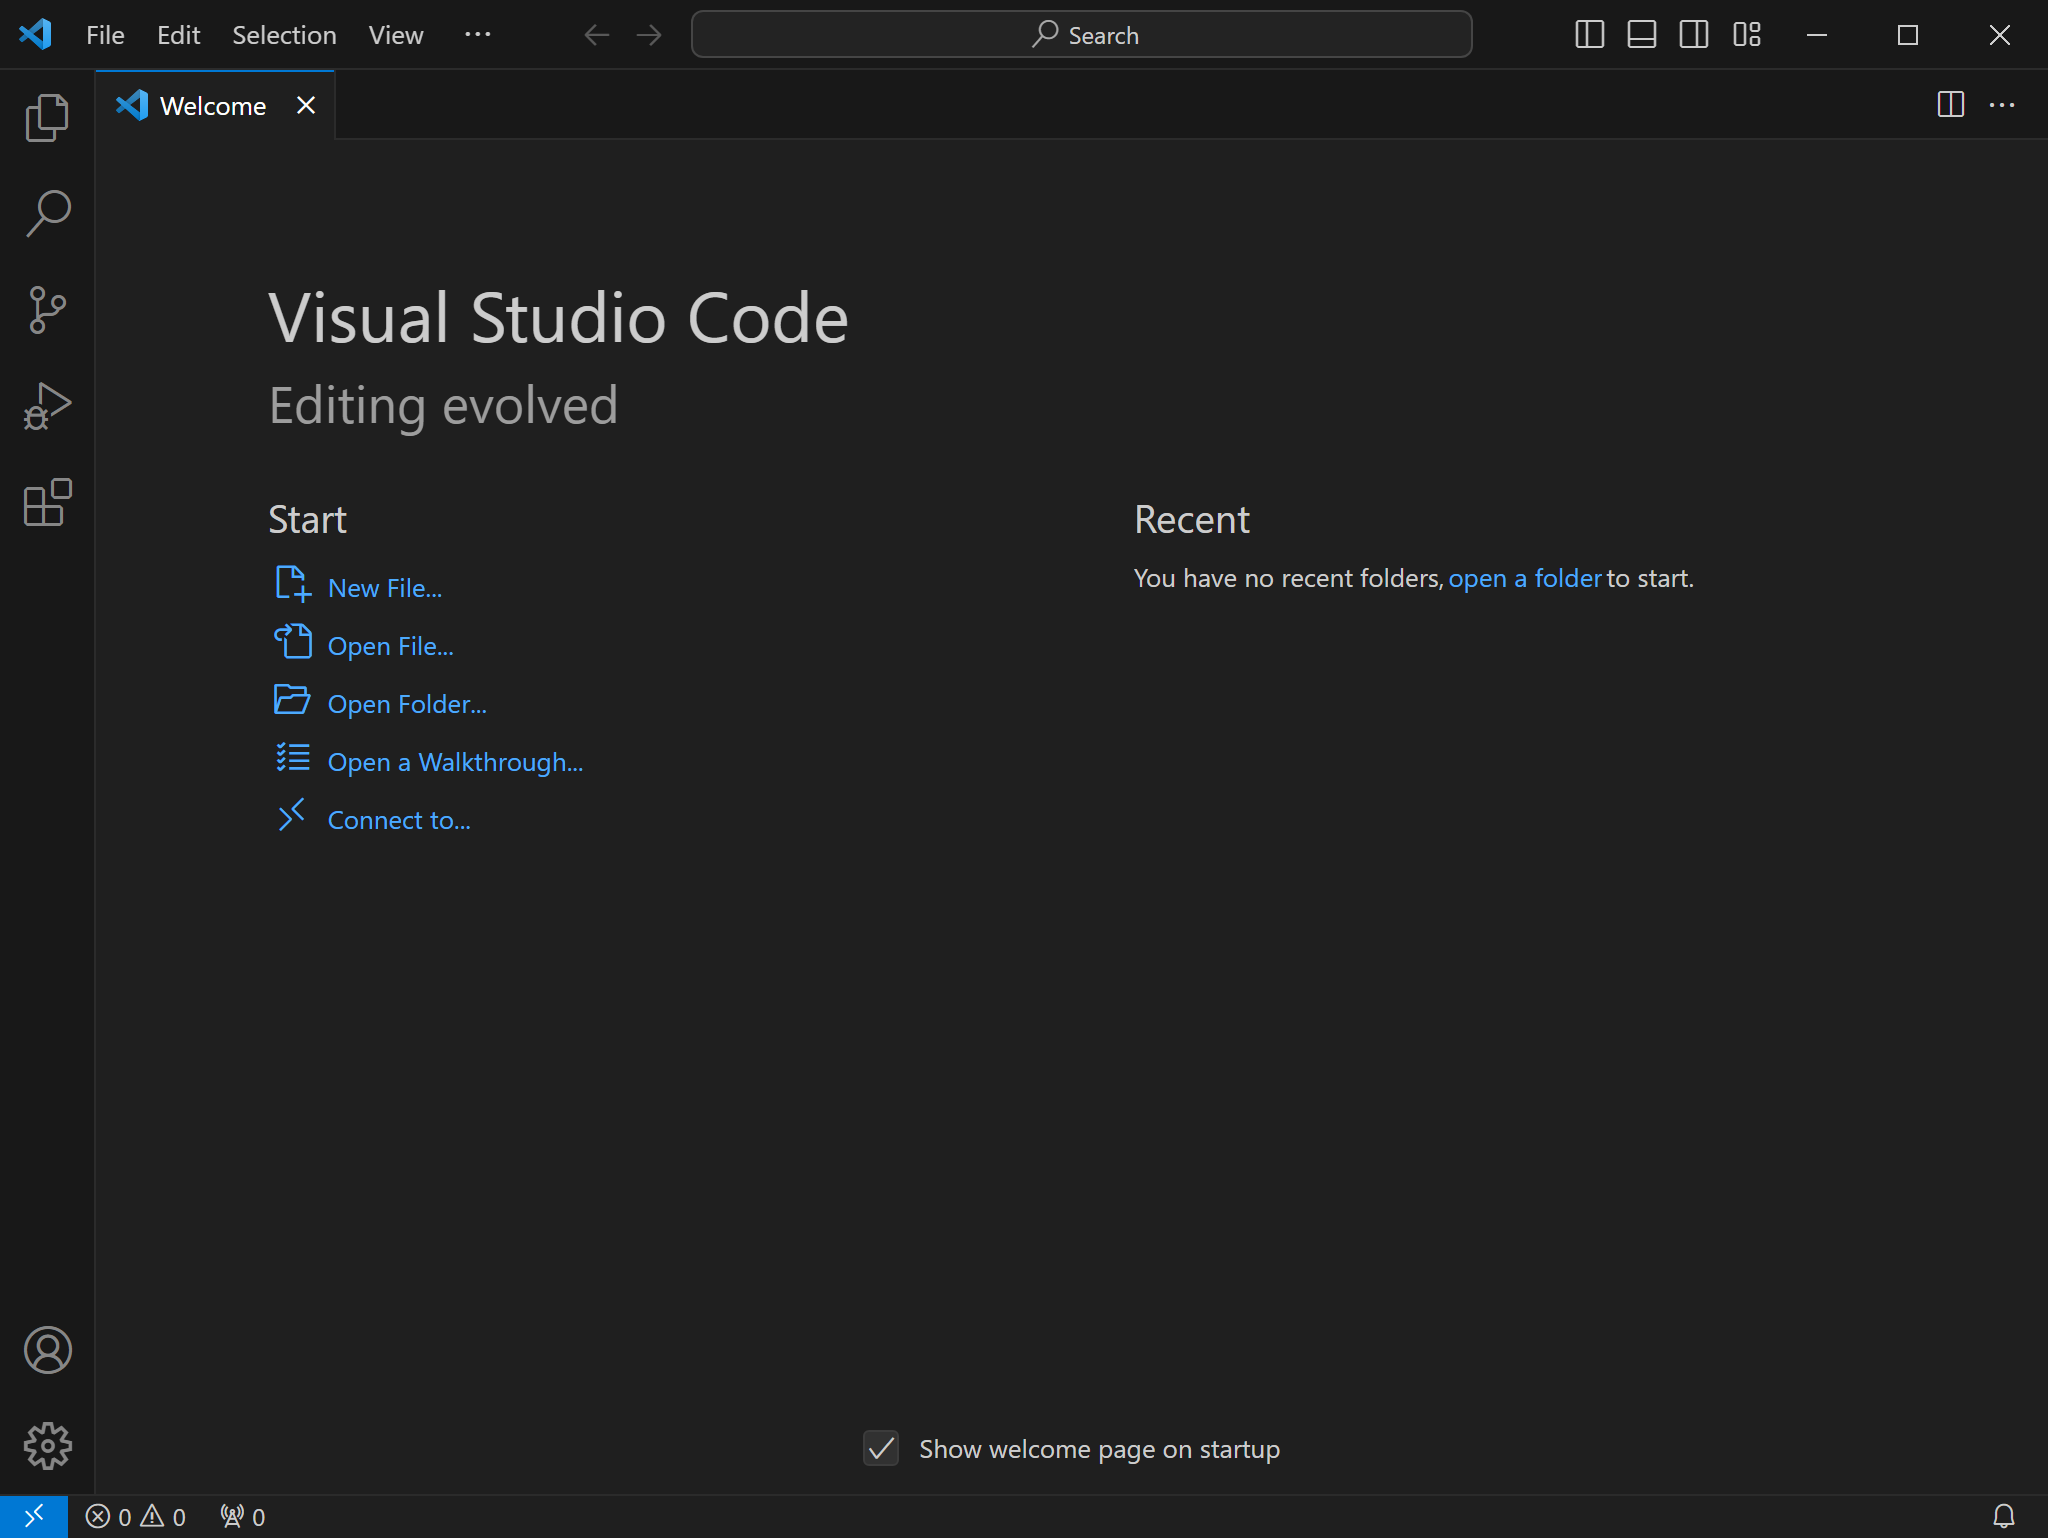The image size is (2048, 1538).
Task: Click the Open Folder... link
Action: 406,704
